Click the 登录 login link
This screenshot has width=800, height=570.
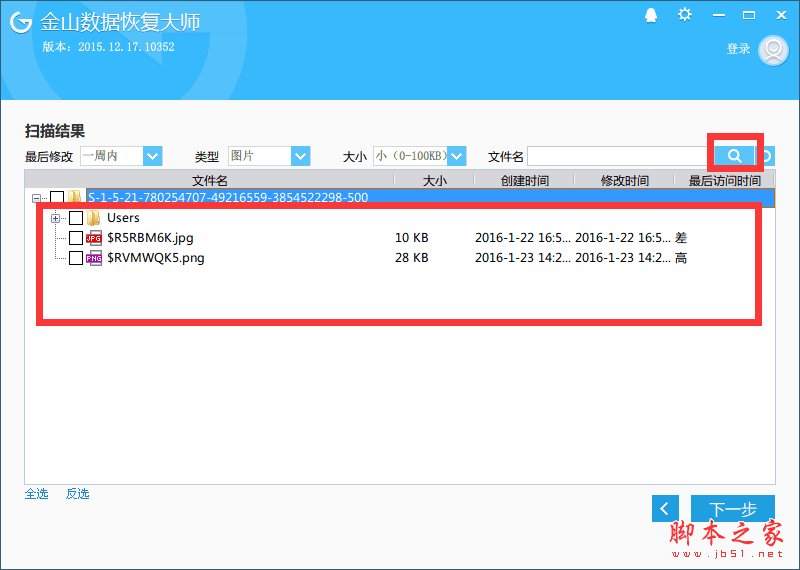[738, 49]
